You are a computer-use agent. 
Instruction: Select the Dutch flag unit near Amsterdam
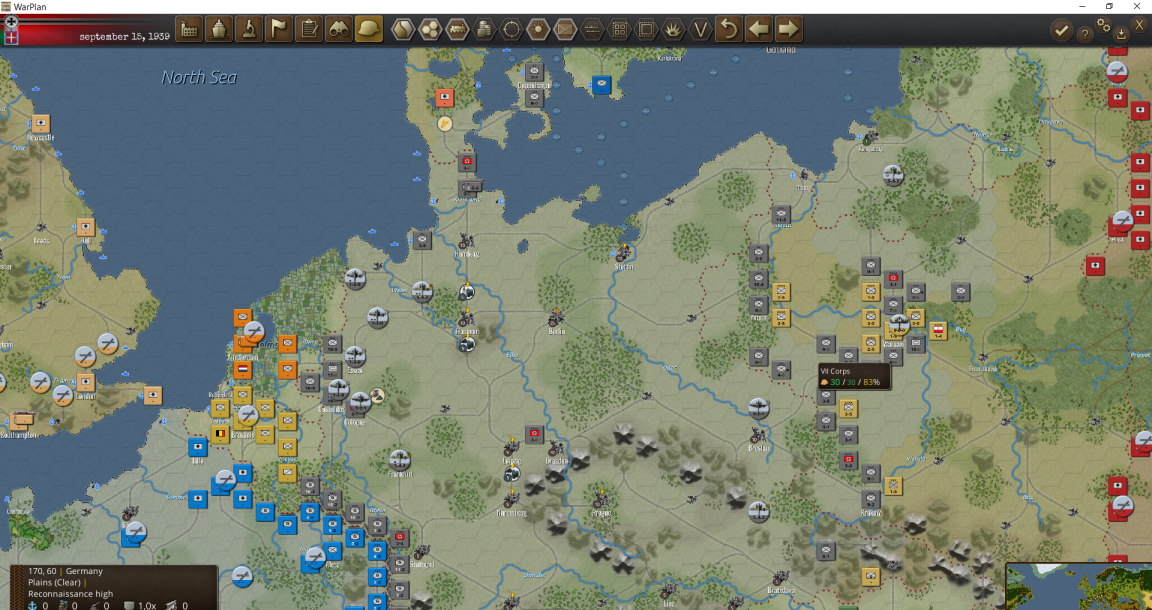242,369
